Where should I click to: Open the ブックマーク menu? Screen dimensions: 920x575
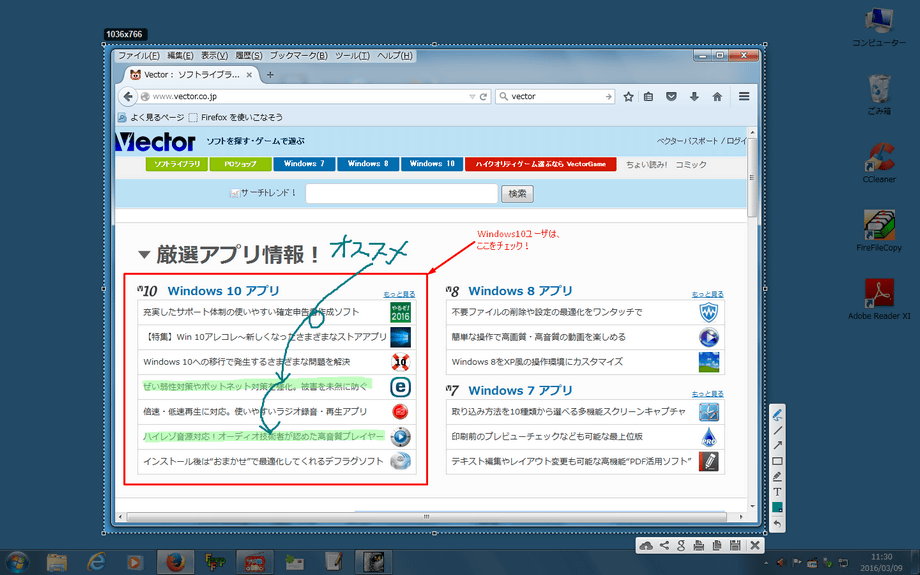pos(298,55)
